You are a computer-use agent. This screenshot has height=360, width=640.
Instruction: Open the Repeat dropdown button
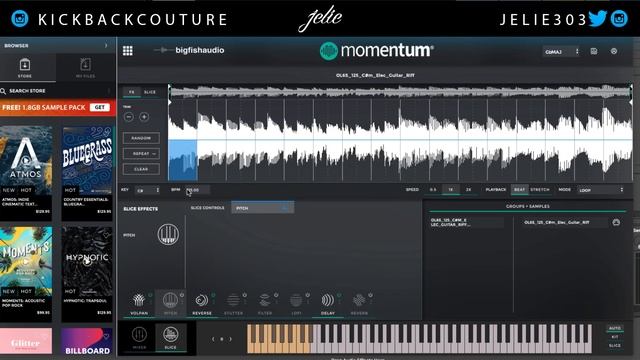[x=141, y=153]
